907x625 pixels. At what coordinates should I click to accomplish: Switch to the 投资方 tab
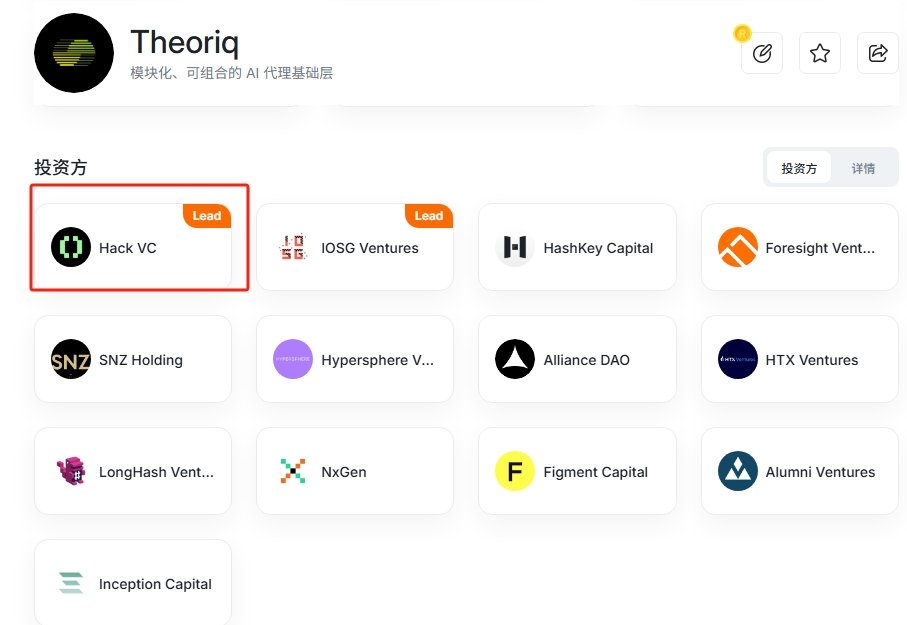(x=799, y=168)
